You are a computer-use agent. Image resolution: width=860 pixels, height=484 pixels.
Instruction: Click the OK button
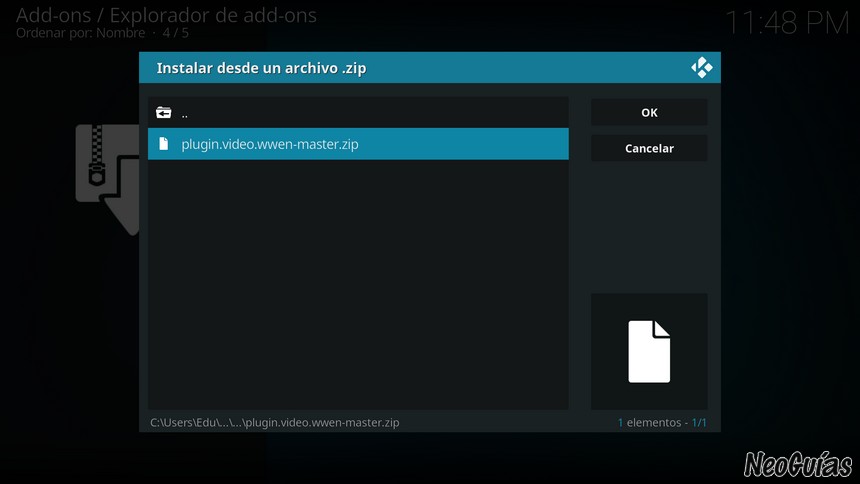(649, 112)
